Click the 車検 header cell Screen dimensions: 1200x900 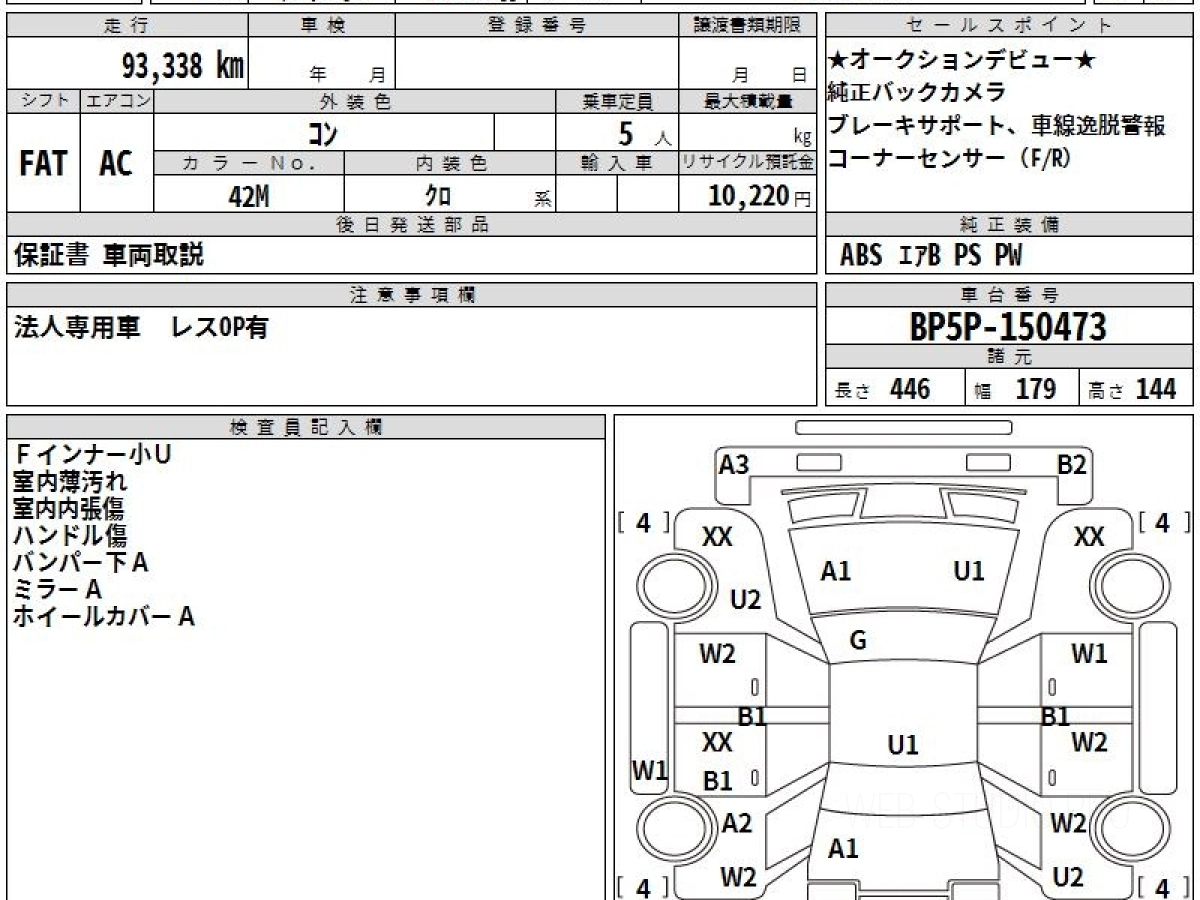coord(322,26)
